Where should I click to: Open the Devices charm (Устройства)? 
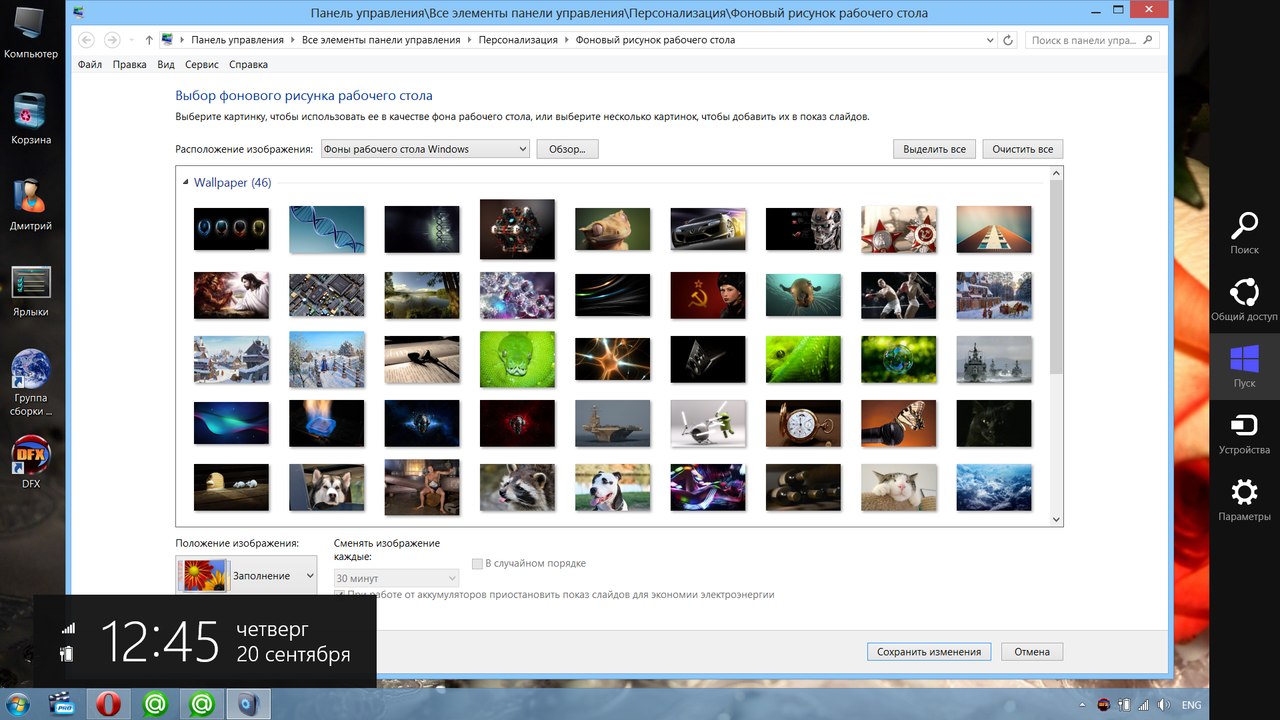[1244, 432]
